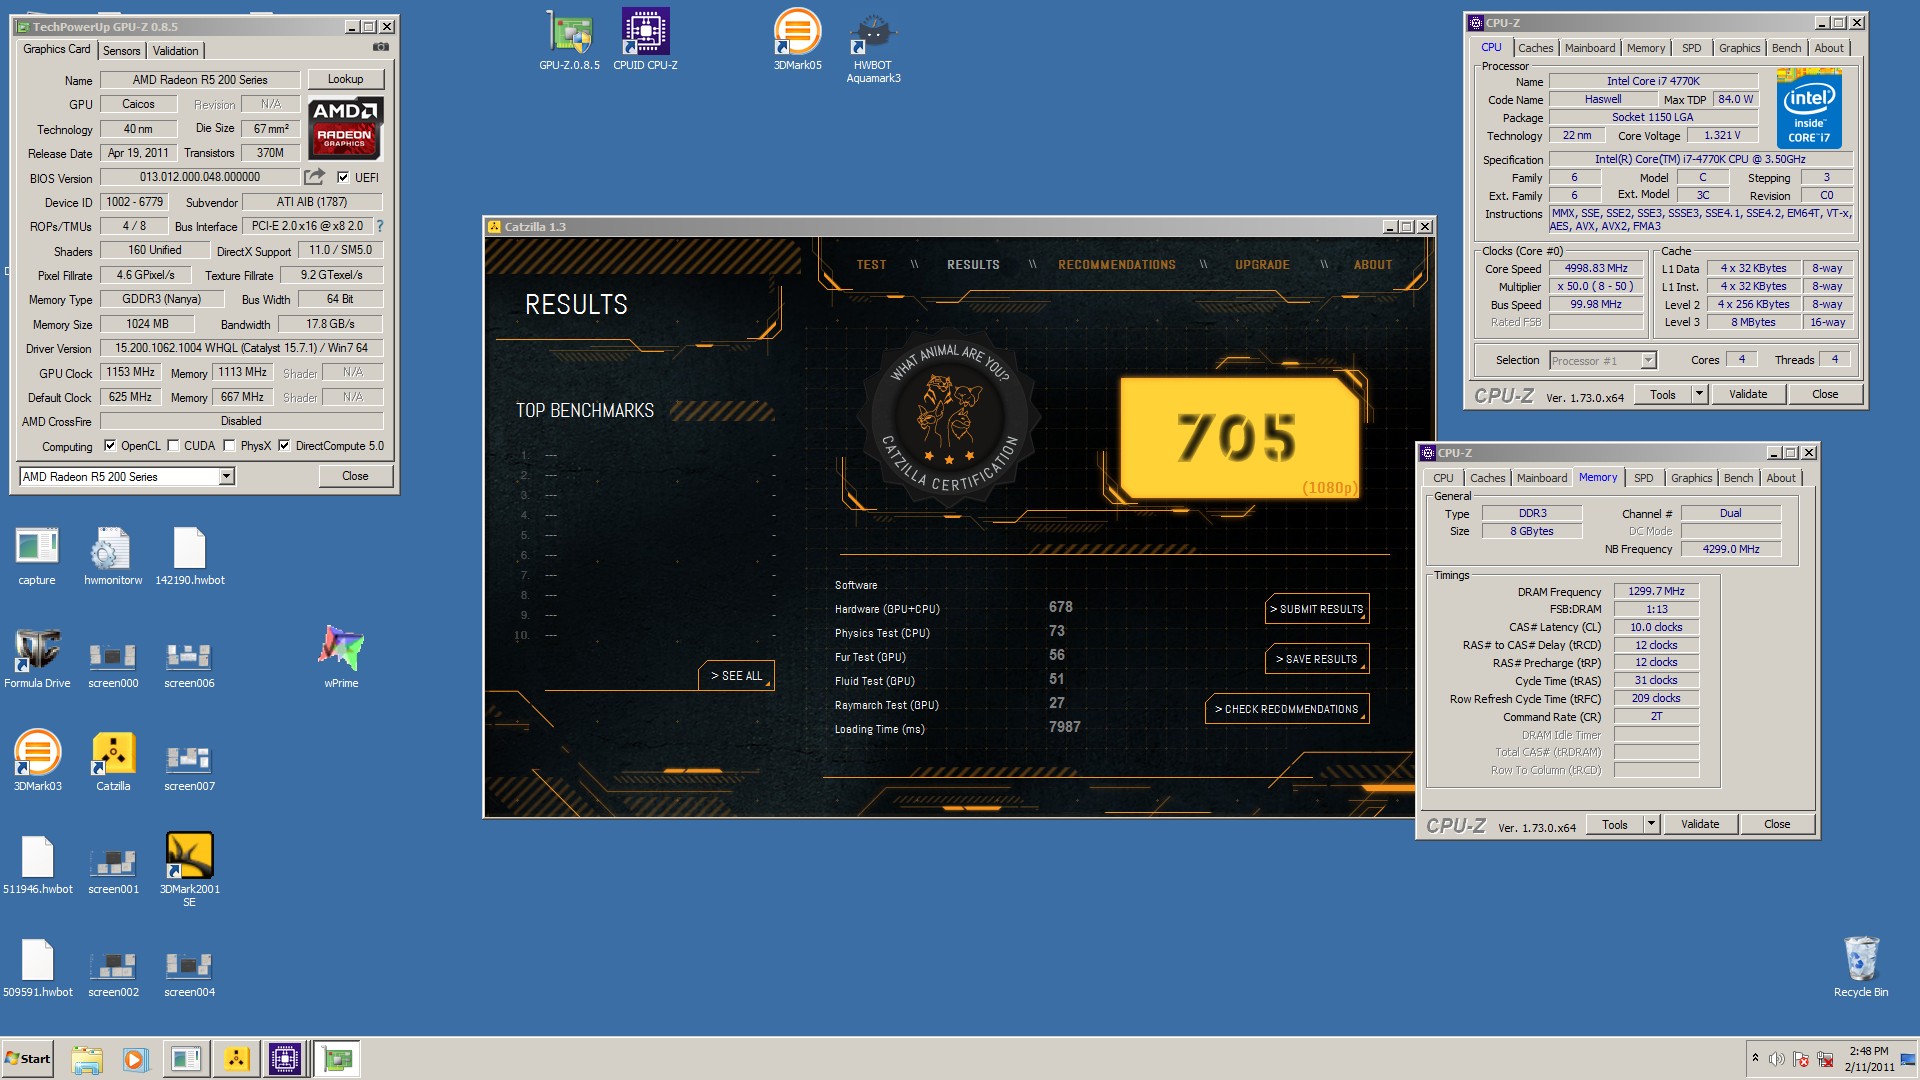Viewport: 1920px width, 1080px height.
Task: Click the DRAM Frequency value field
Action: pos(1656,591)
